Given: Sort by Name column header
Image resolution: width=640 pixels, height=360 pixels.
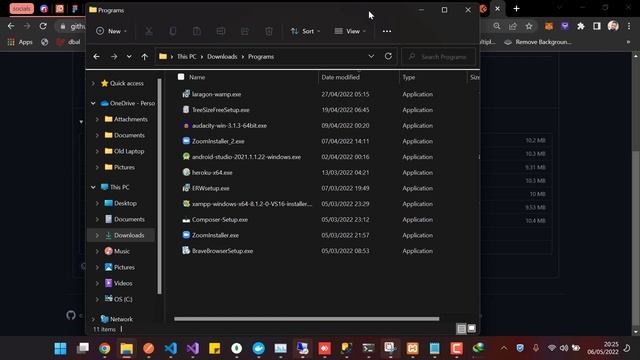Looking at the screenshot, I should pyautogui.click(x=197, y=77).
